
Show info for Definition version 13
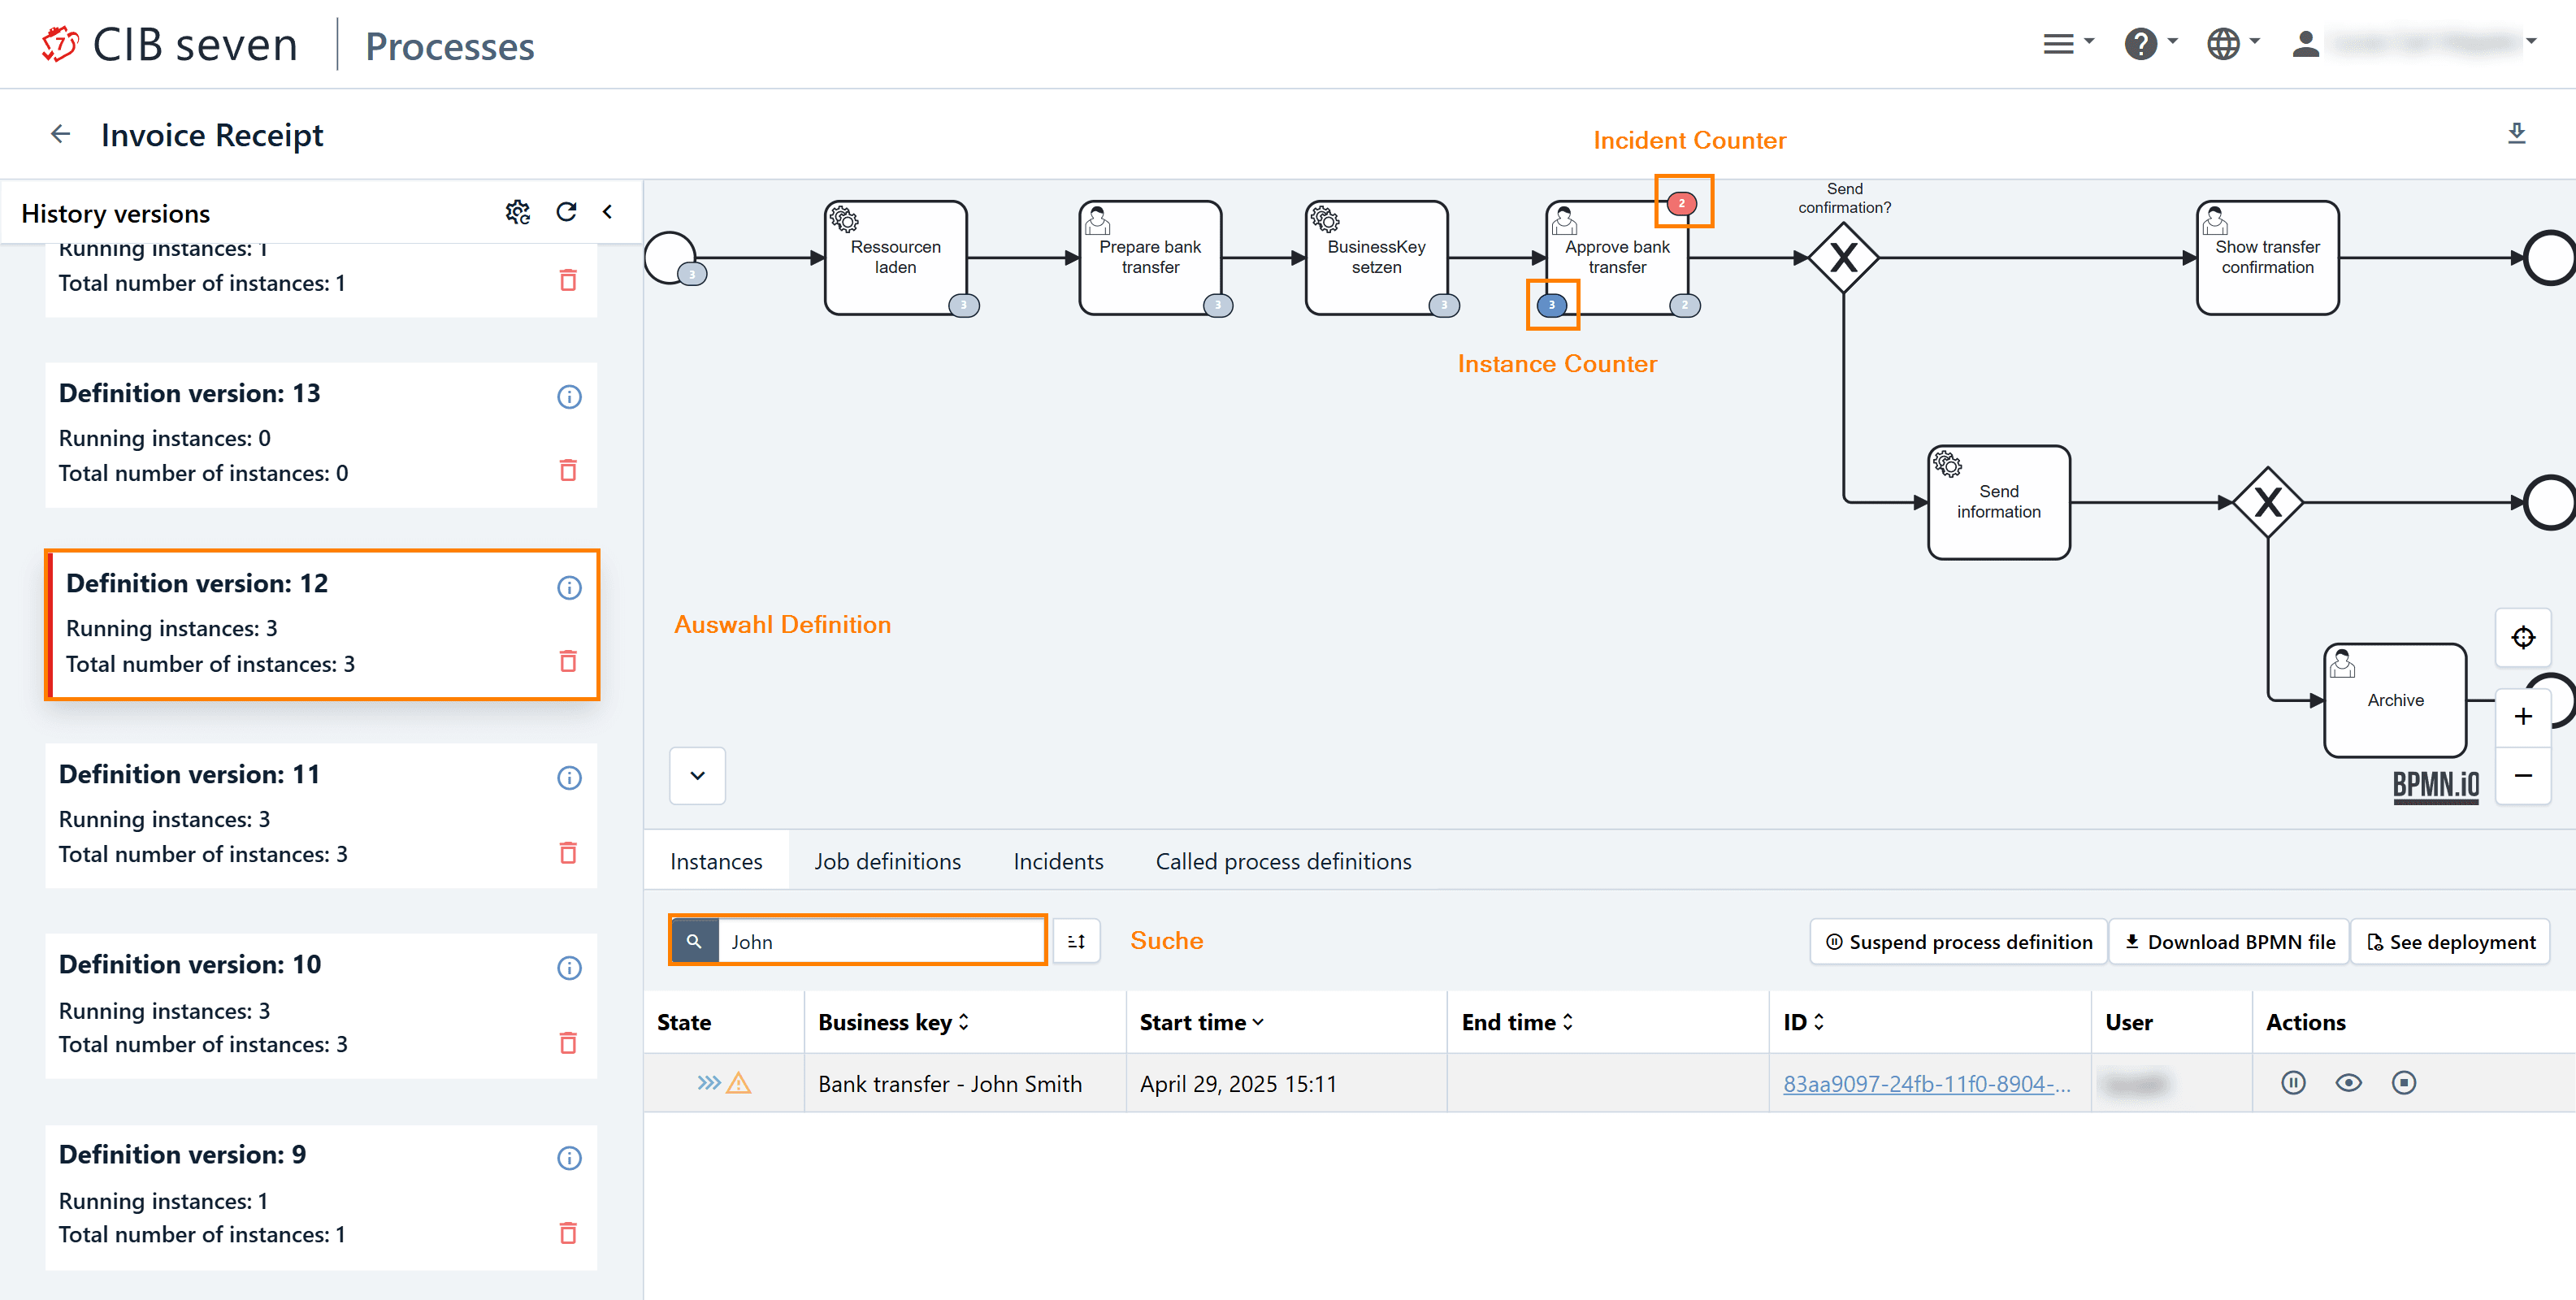coord(569,397)
